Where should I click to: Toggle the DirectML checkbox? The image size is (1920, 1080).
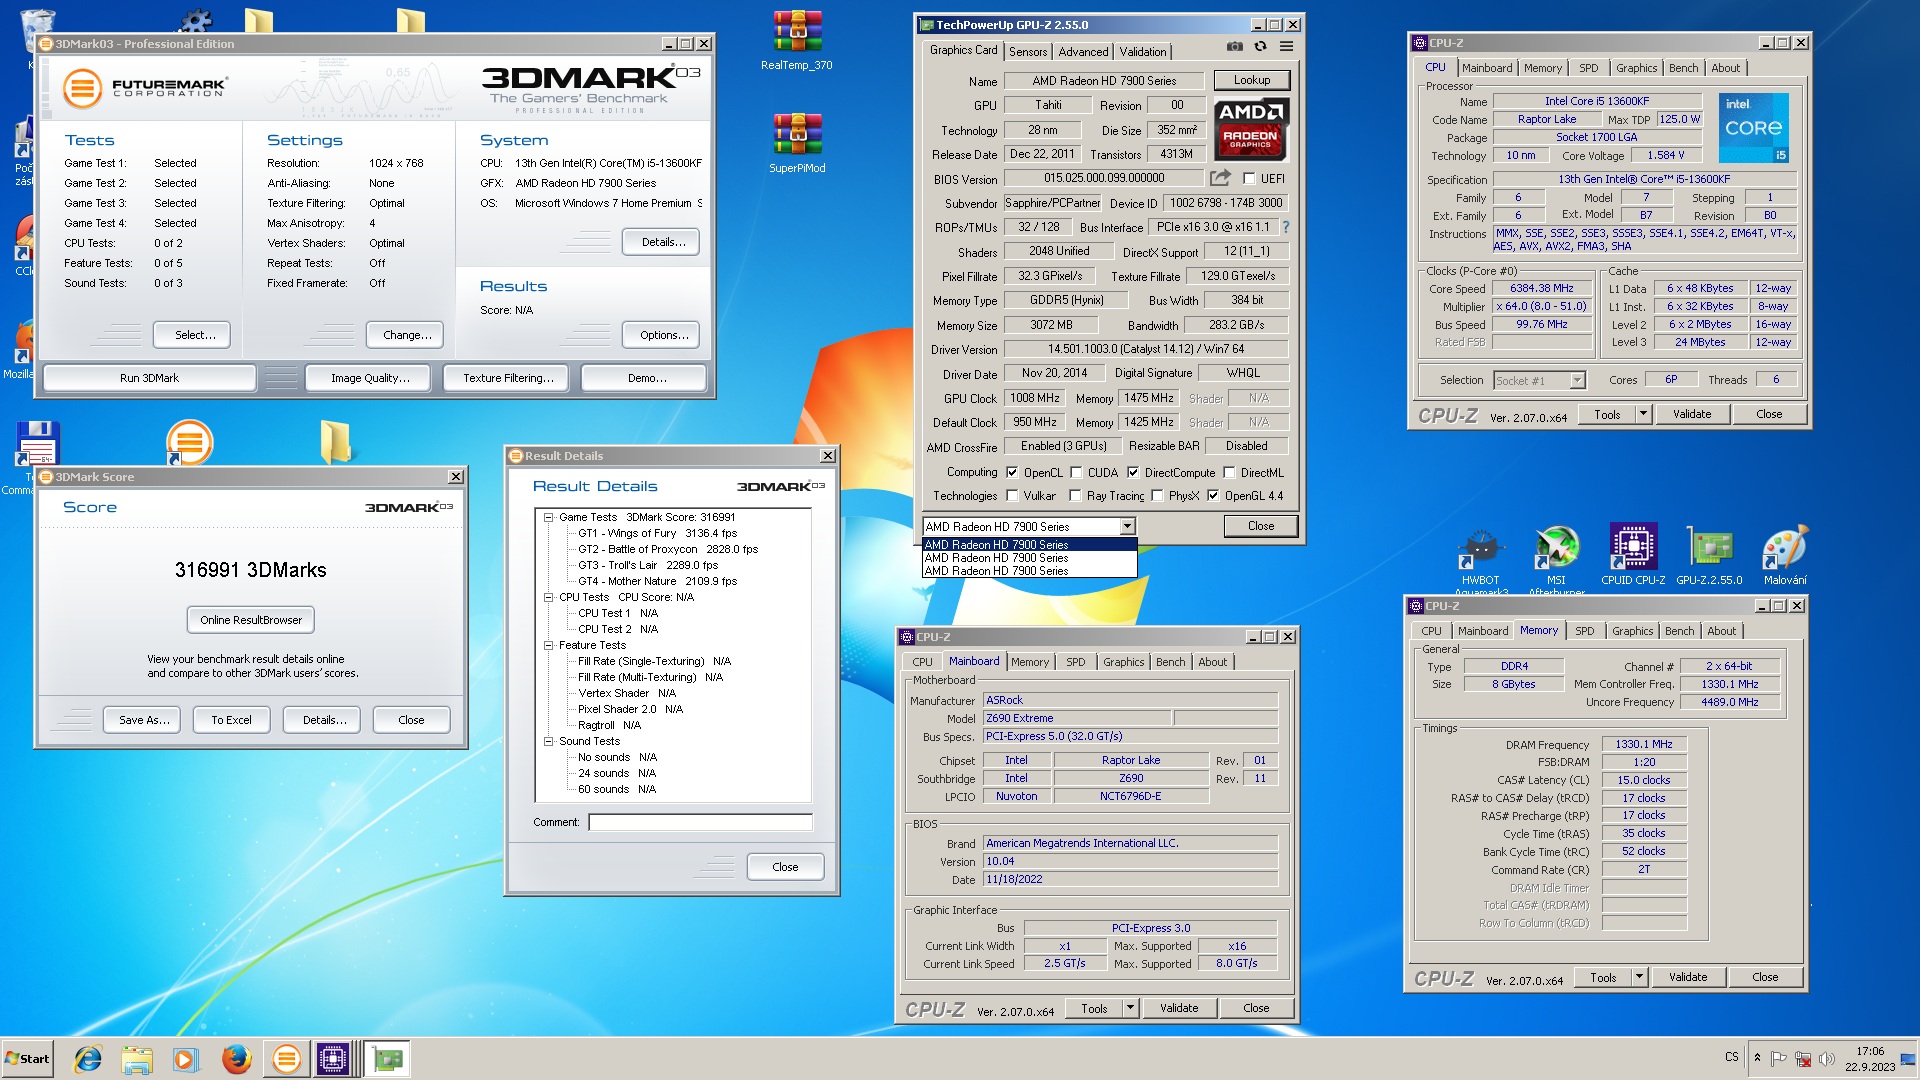pos(1229,473)
